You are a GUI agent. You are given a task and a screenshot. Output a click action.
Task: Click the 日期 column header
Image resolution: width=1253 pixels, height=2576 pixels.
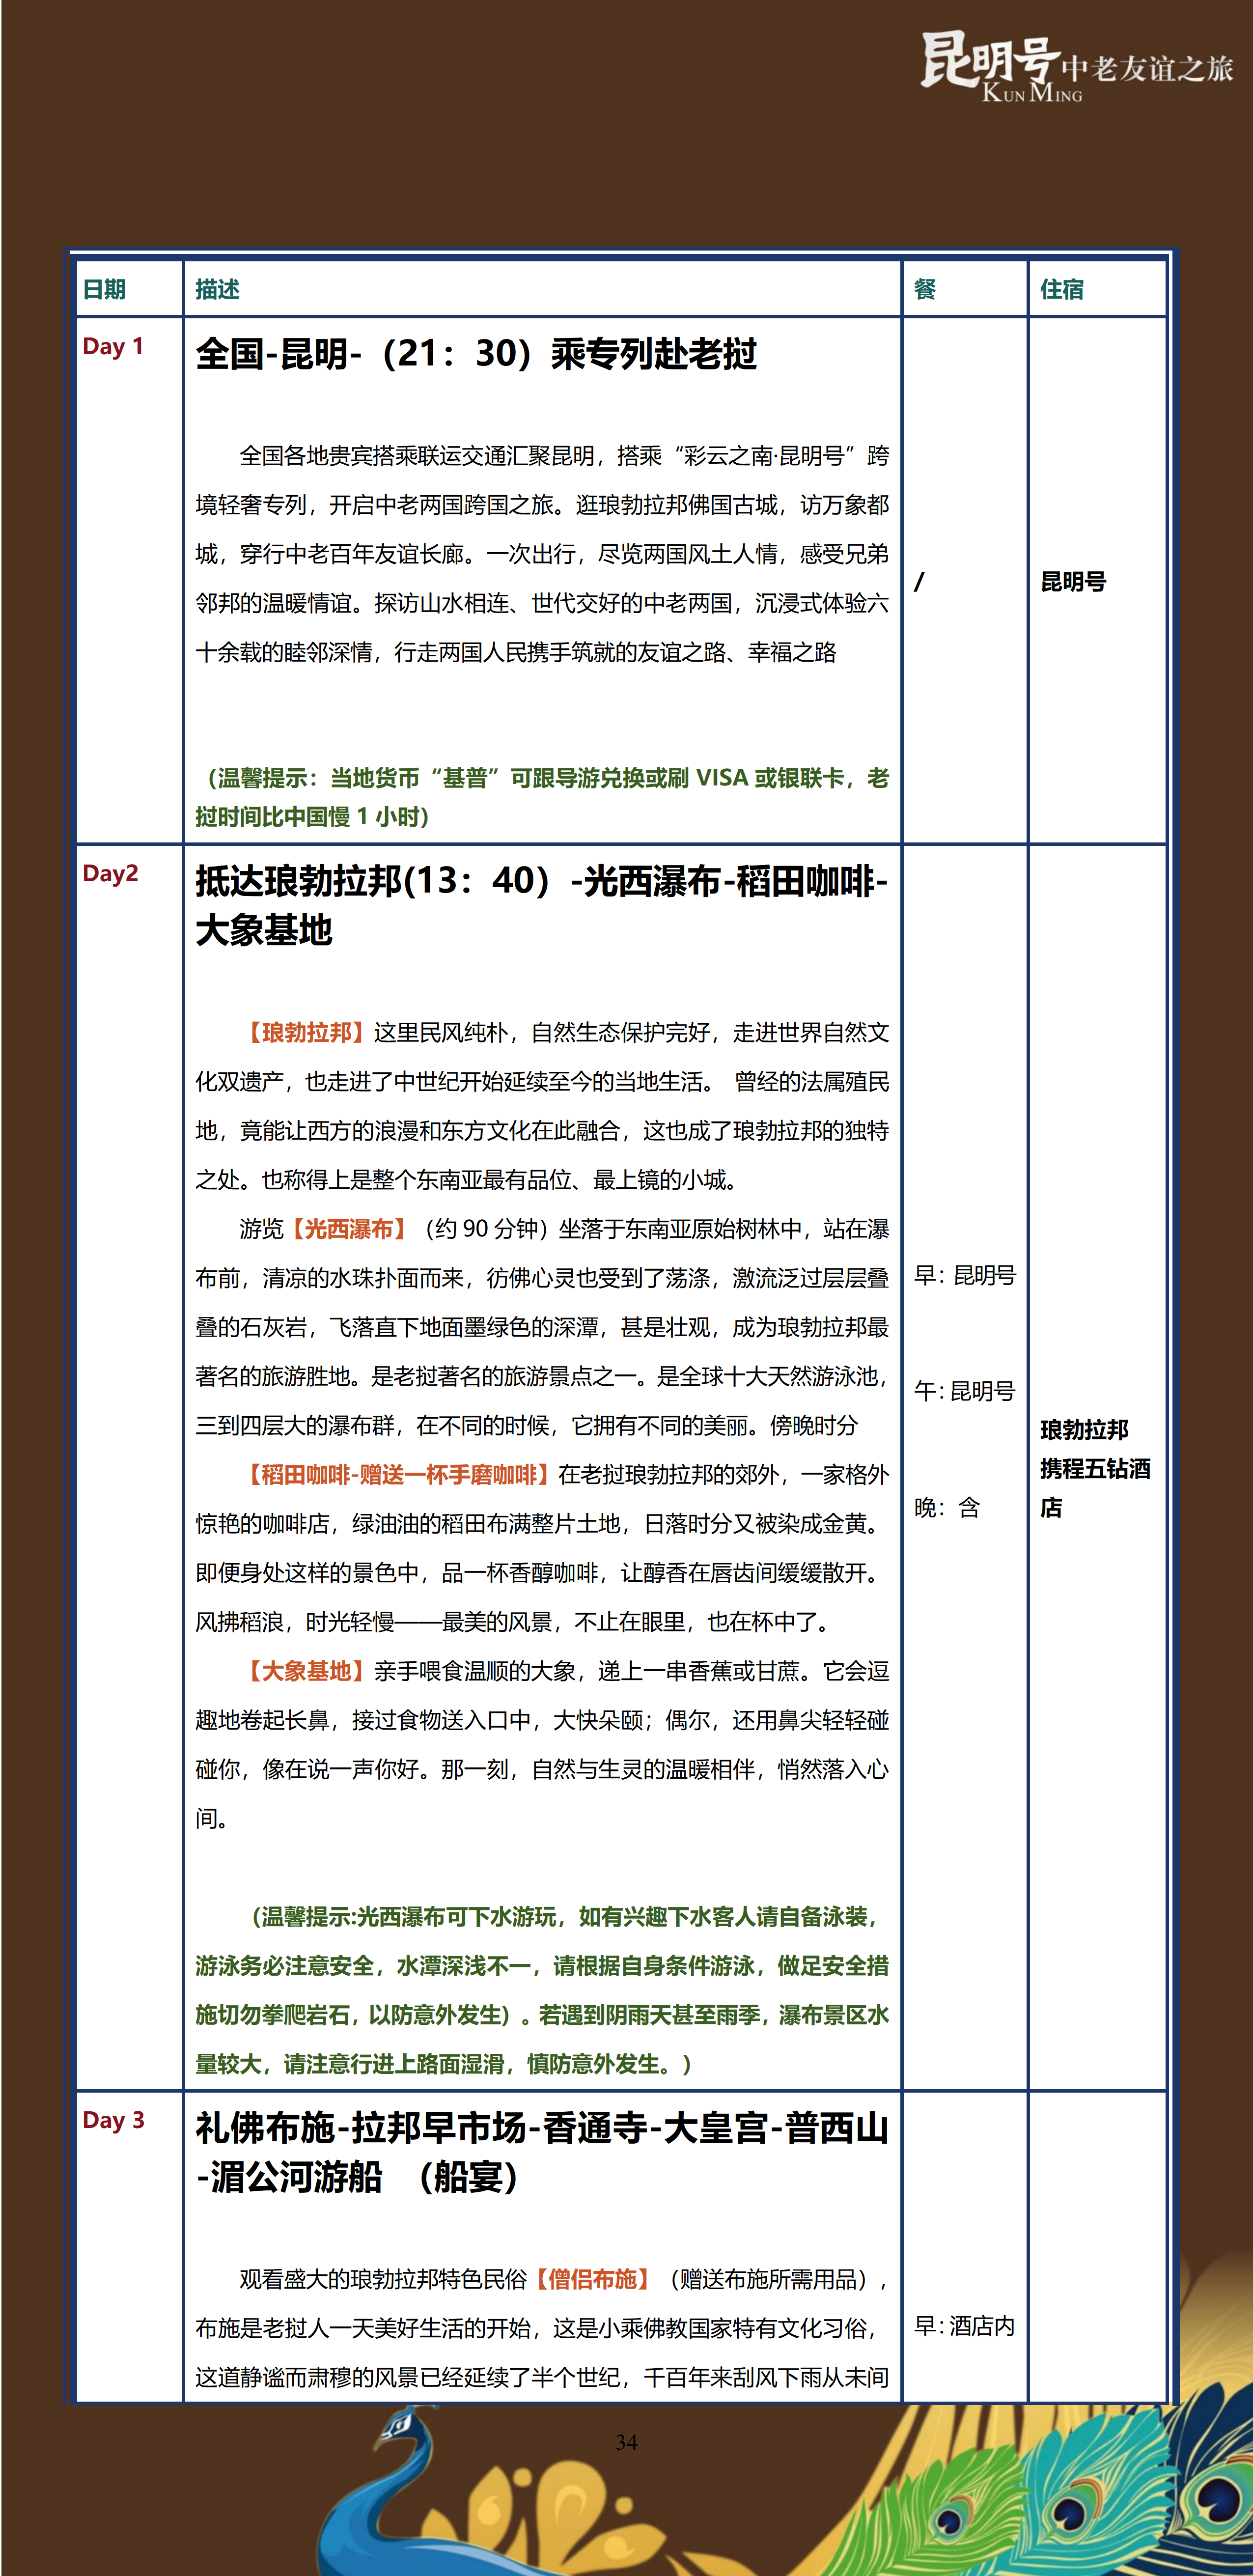tap(104, 289)
